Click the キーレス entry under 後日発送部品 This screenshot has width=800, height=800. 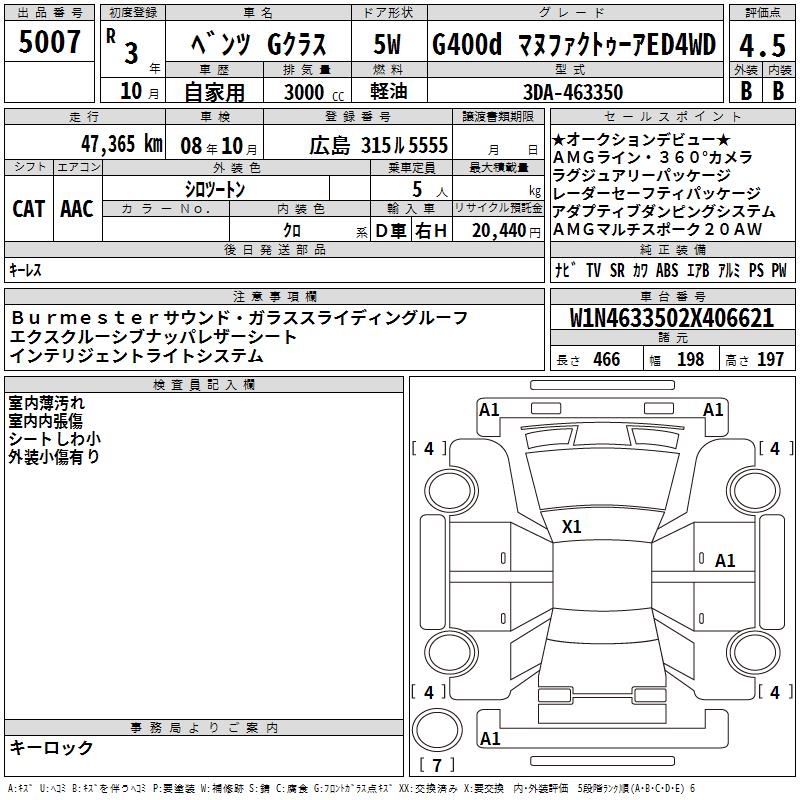26,270
